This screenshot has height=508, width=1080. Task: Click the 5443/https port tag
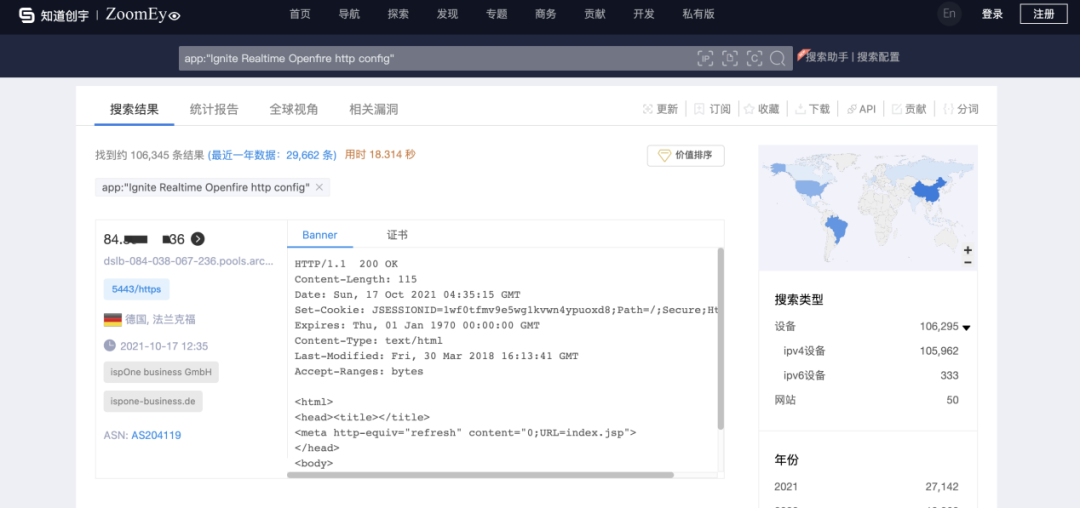pos(136,289)
